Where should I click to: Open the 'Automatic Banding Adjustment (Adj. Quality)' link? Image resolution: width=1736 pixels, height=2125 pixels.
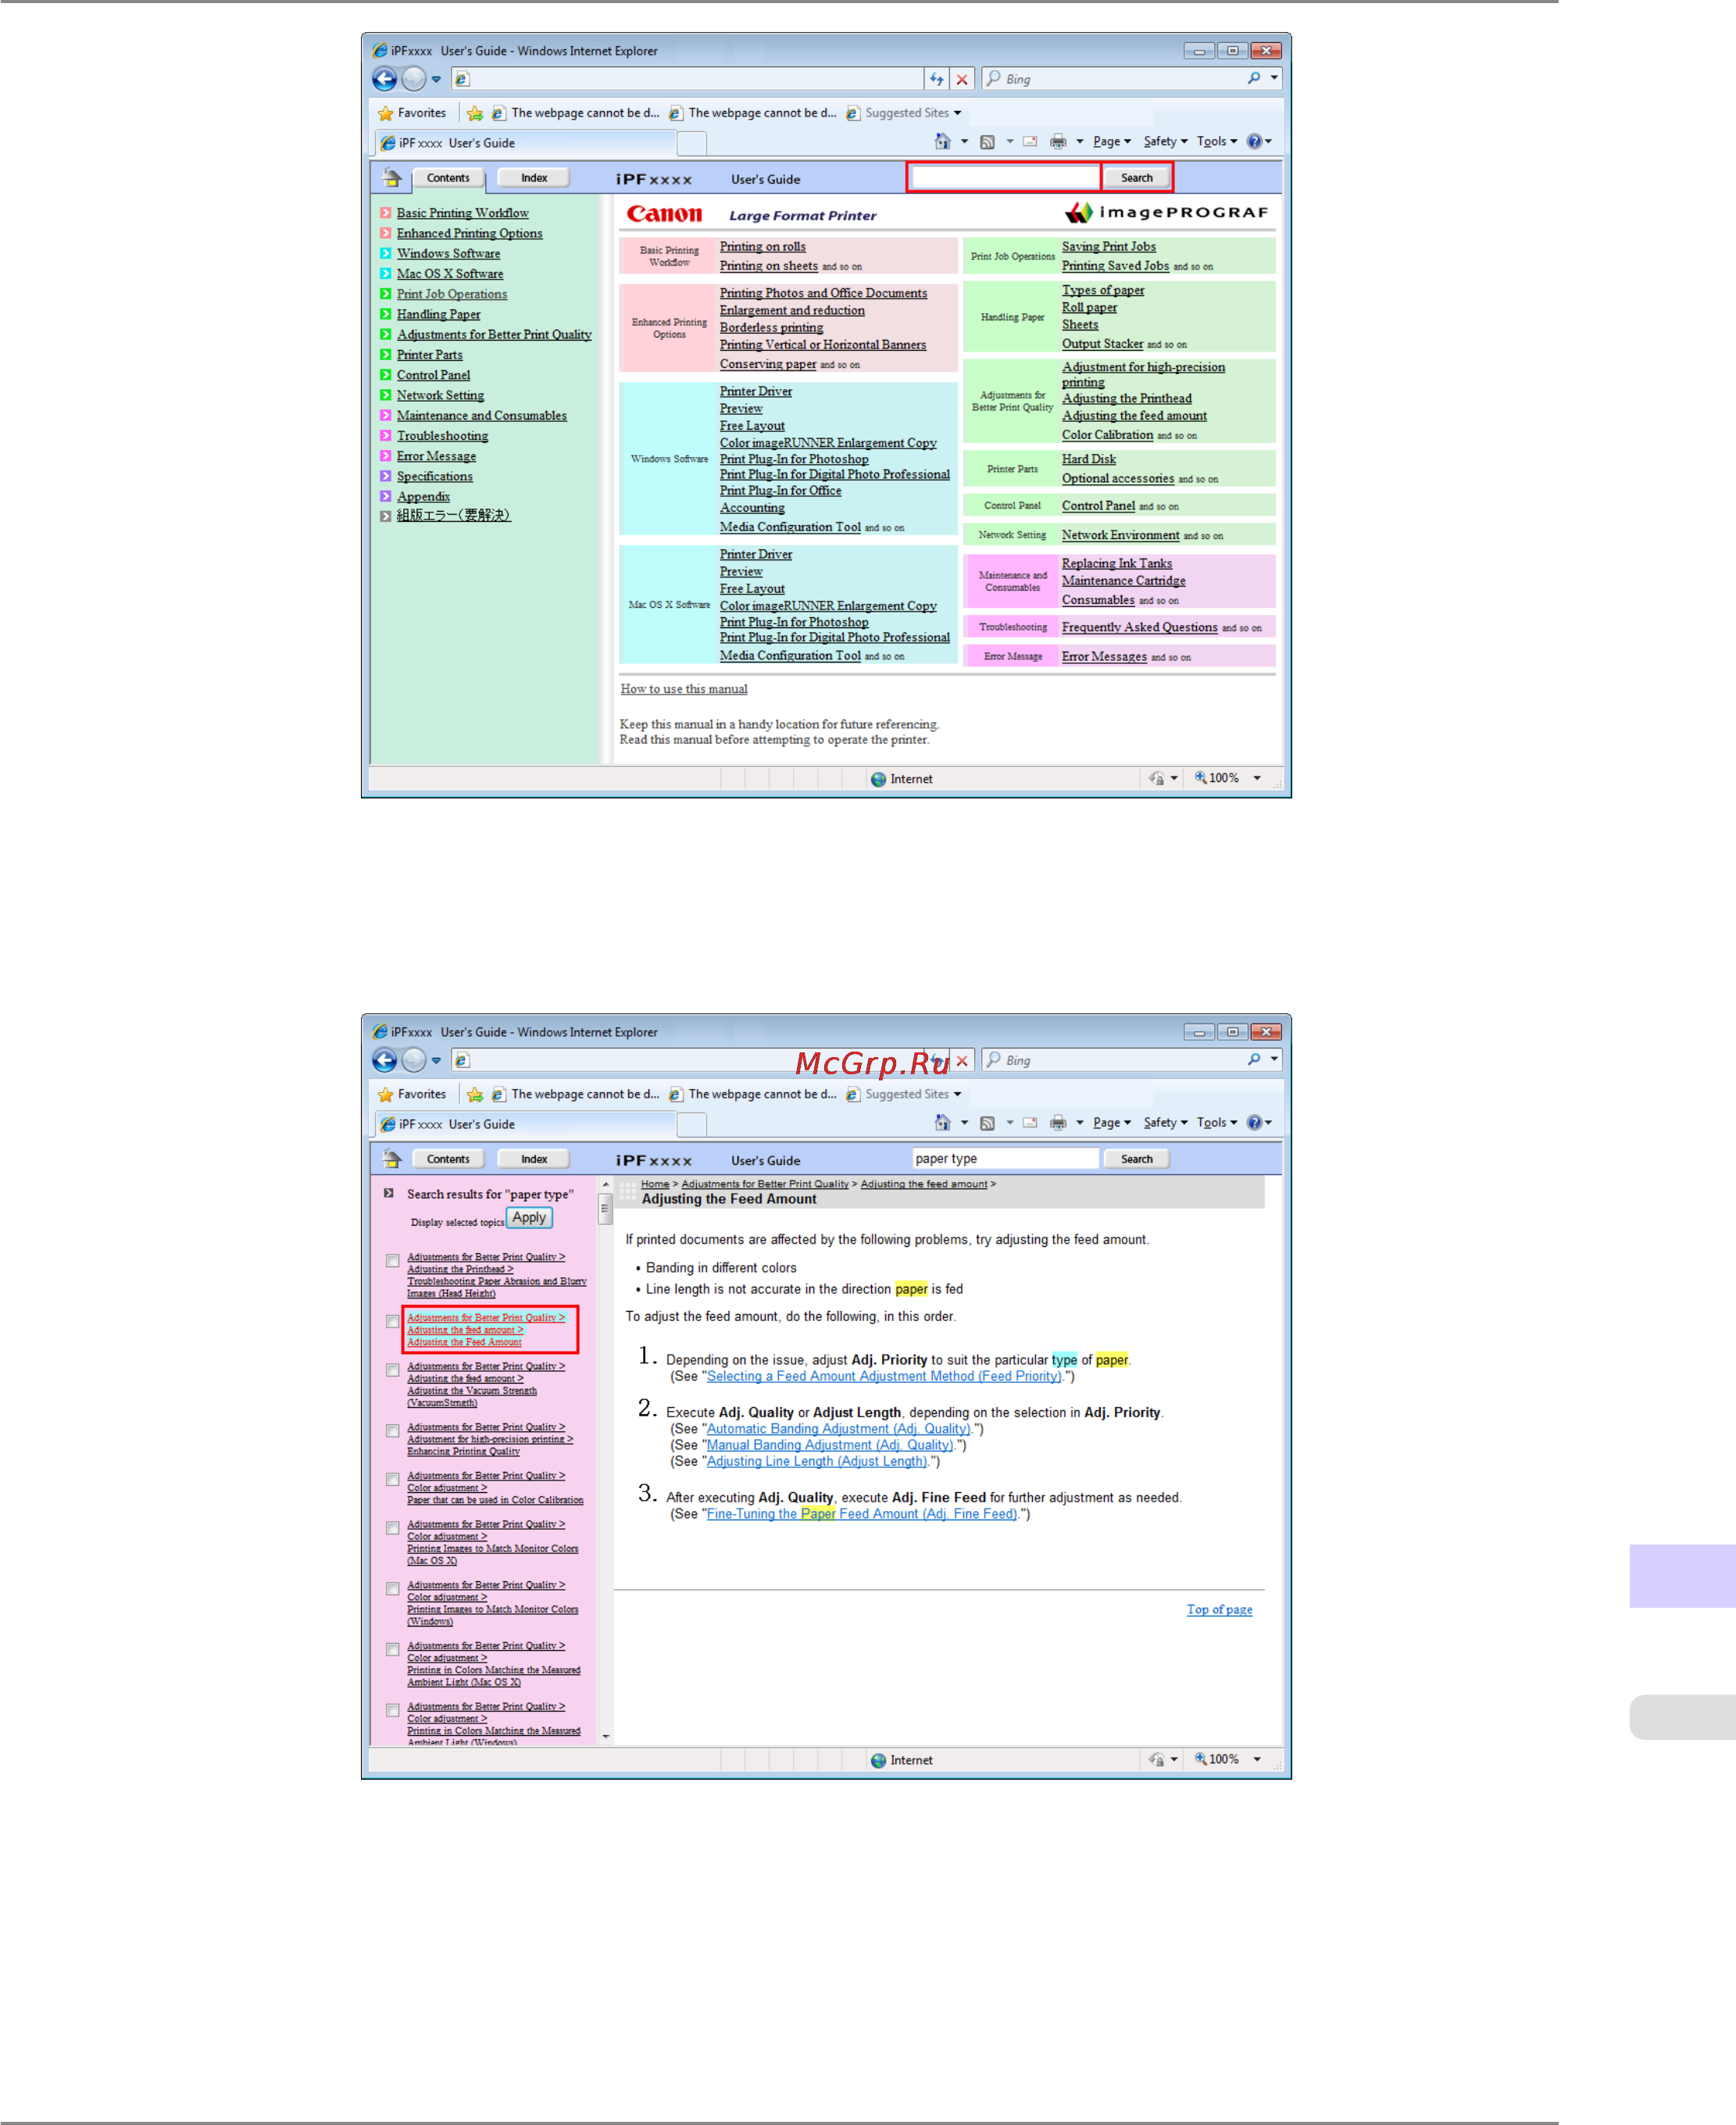tap(838, 1429)
